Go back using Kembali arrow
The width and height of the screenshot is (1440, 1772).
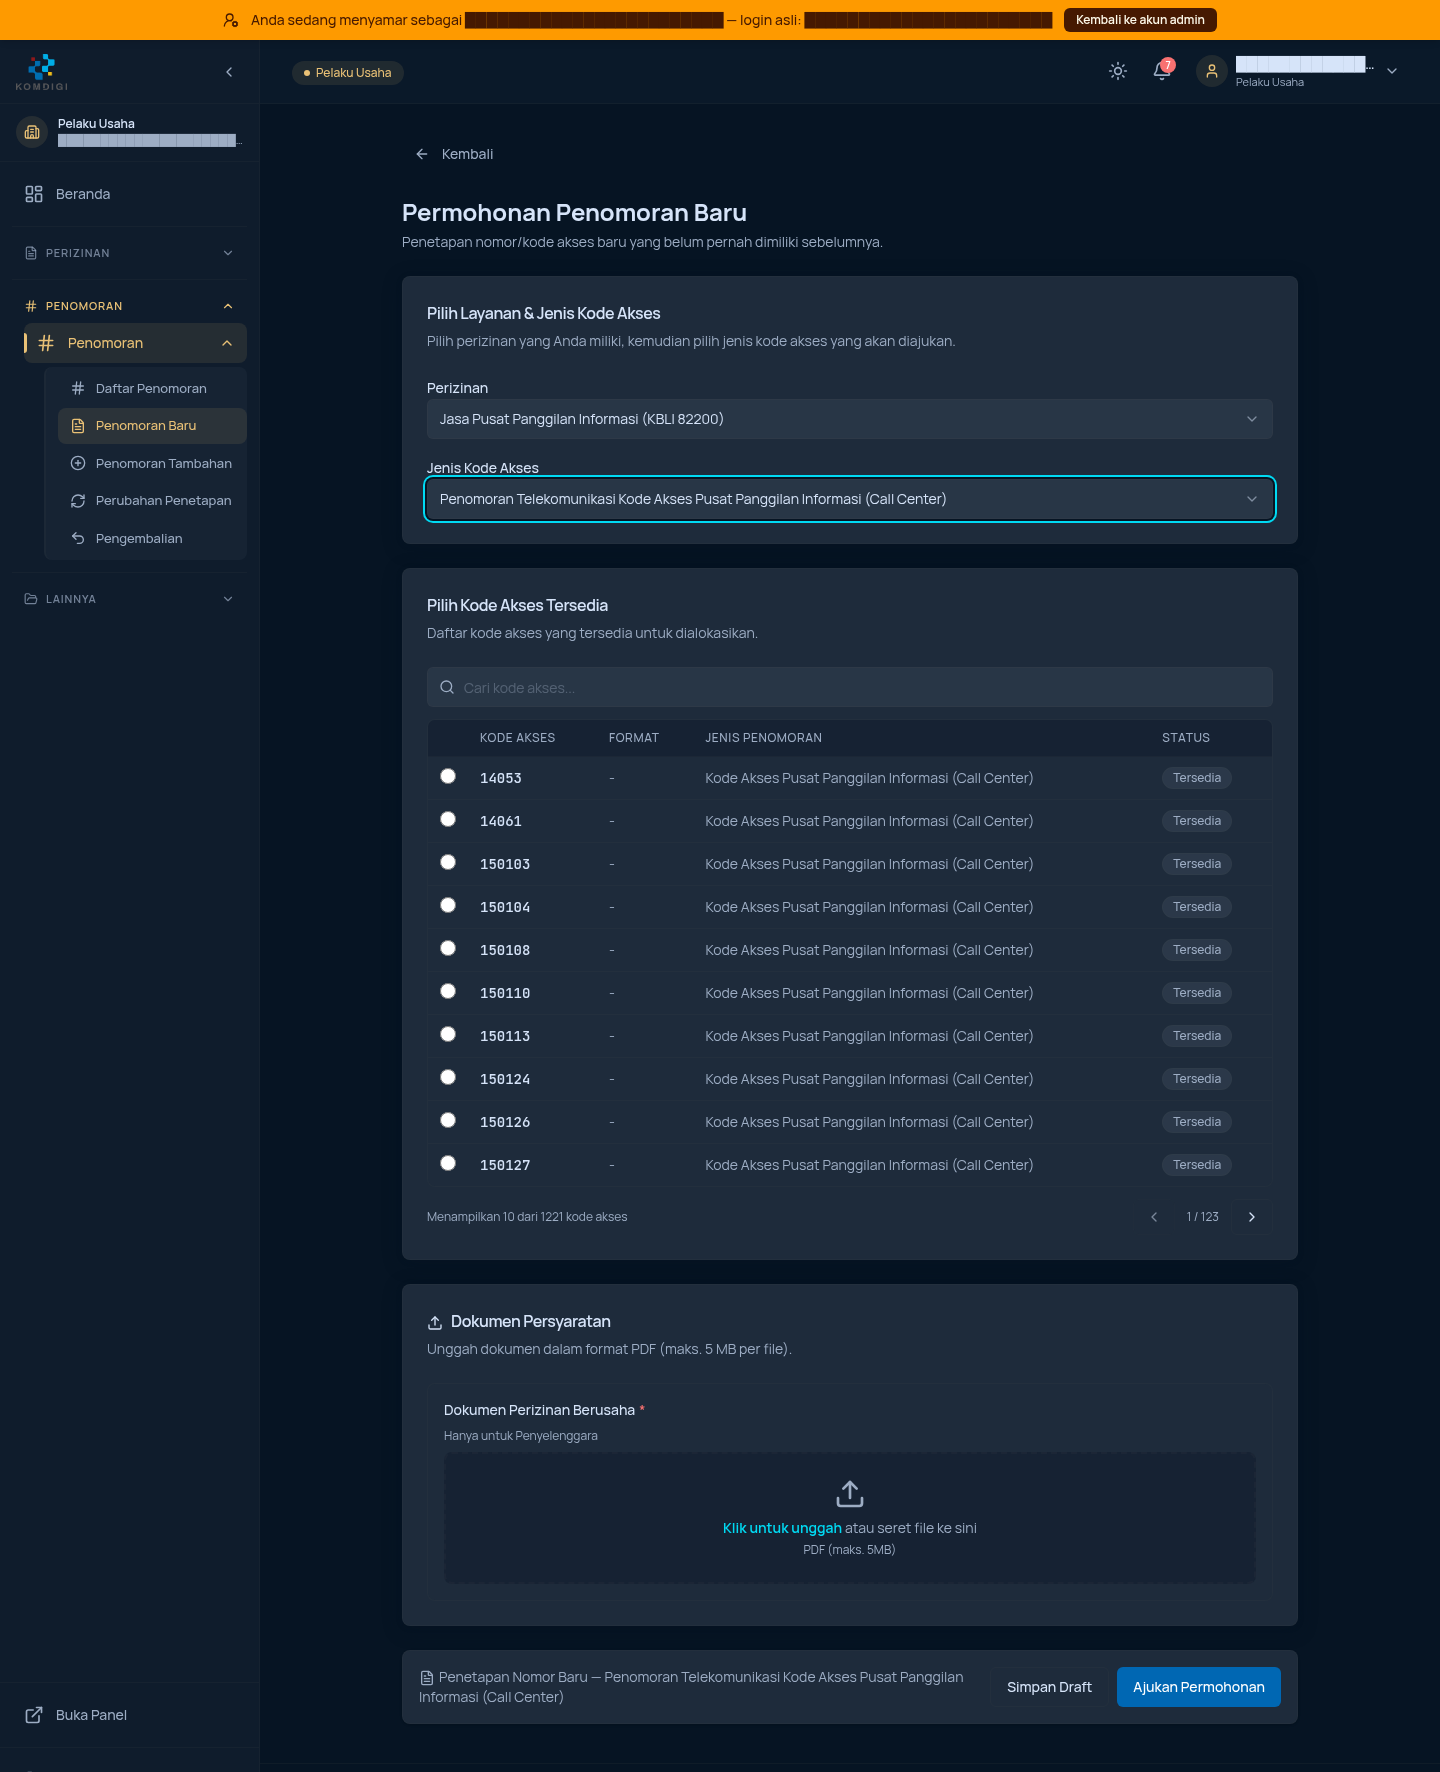[x=422, y=154]
